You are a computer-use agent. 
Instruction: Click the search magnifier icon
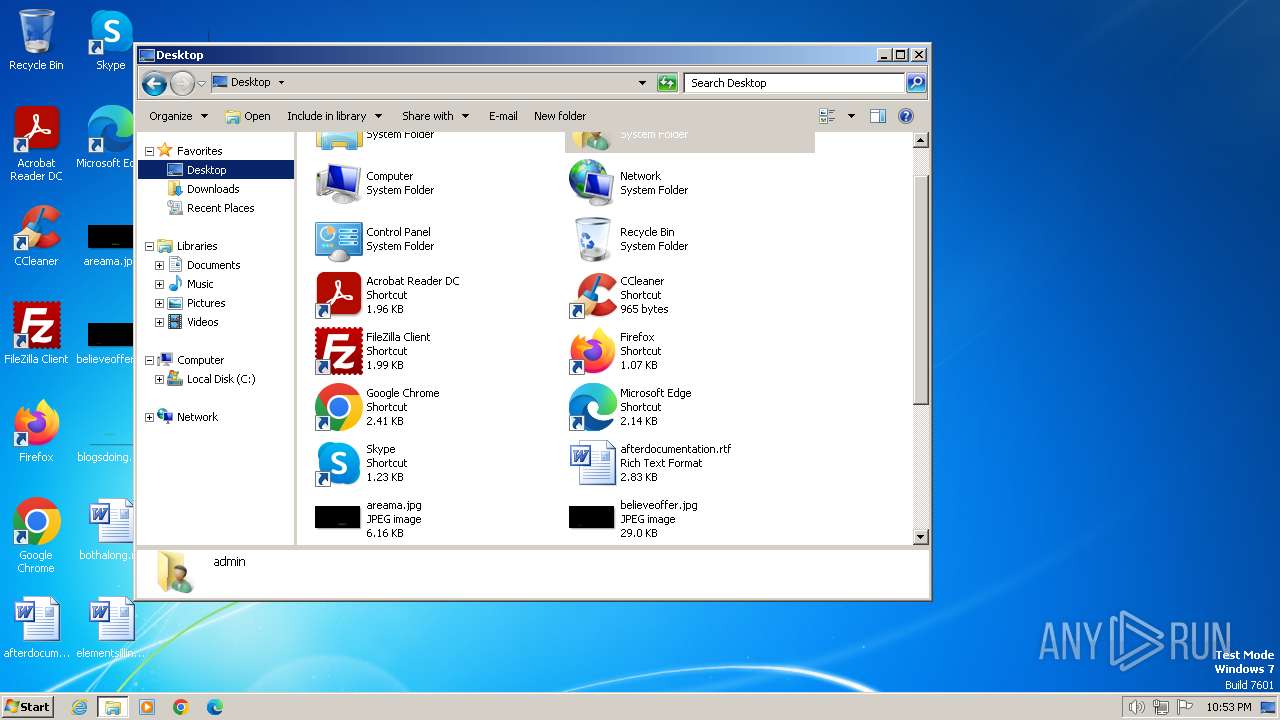pos(915,83)
